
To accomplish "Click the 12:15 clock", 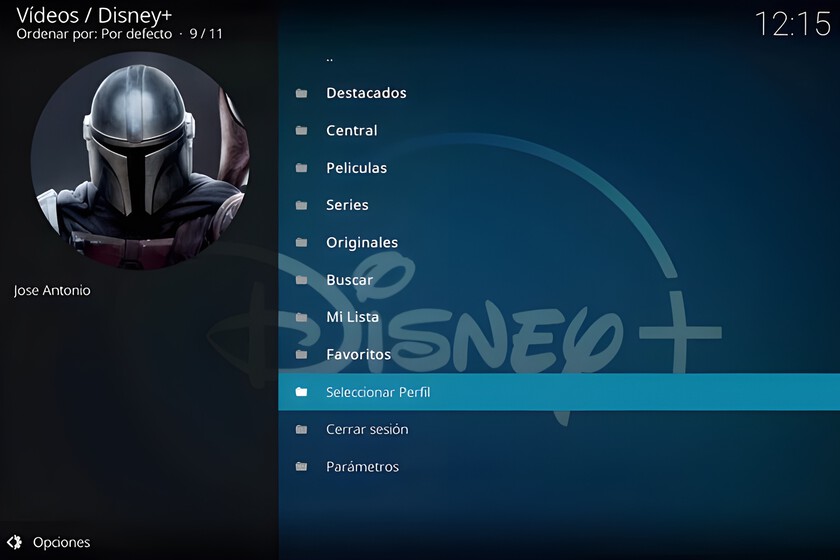I will pyautogui.click(x=793, y=24).
